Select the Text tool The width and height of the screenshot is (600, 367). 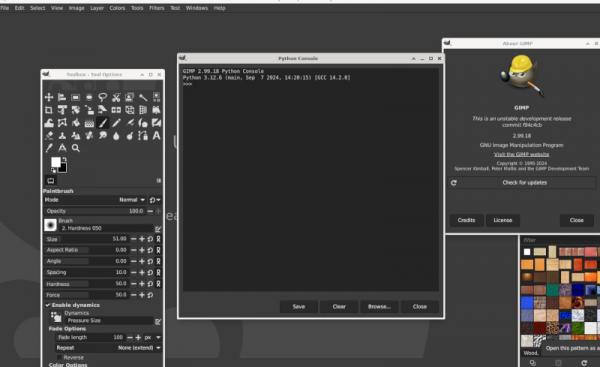pos(156,135)
